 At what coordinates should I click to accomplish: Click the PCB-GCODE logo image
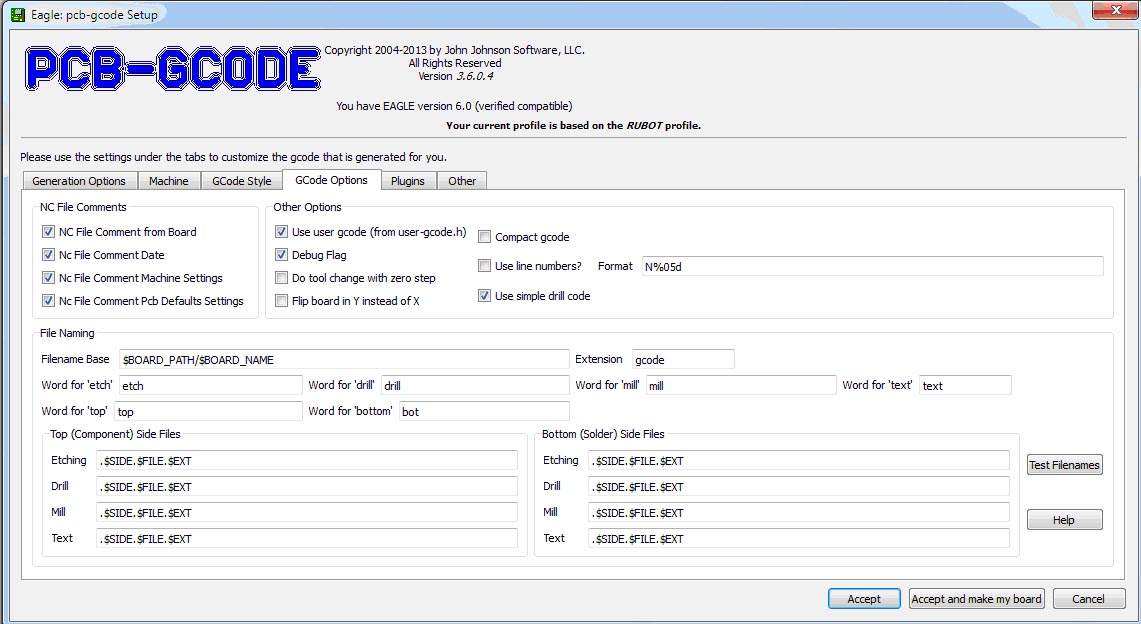pyautogui.click(x=172, y=68)
